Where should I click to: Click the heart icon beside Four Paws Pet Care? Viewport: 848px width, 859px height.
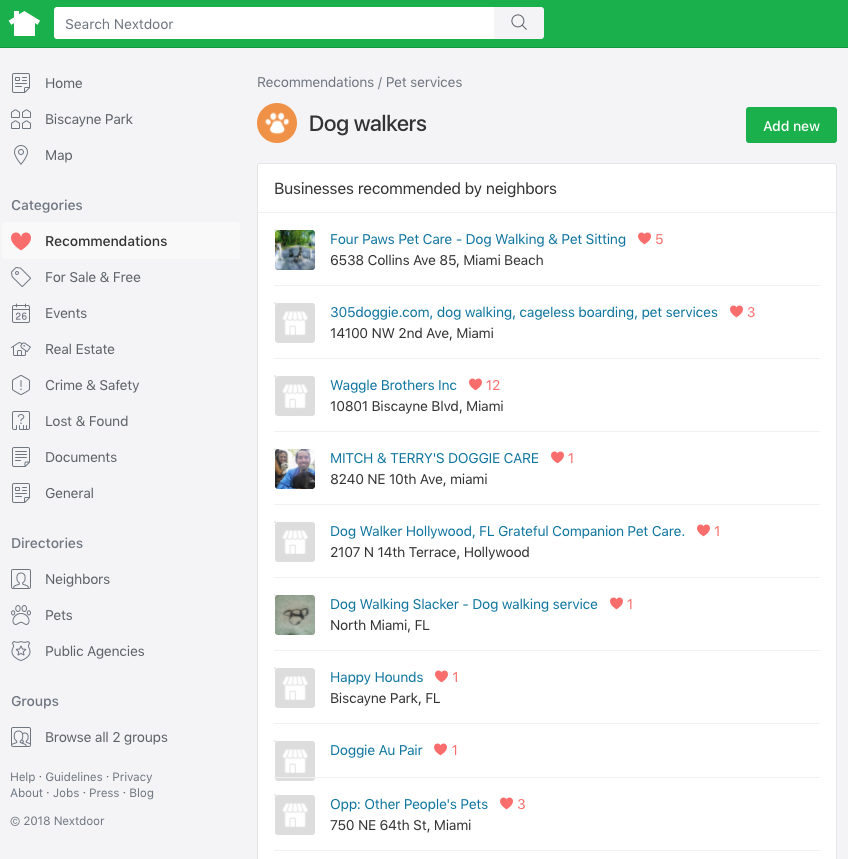644,239
